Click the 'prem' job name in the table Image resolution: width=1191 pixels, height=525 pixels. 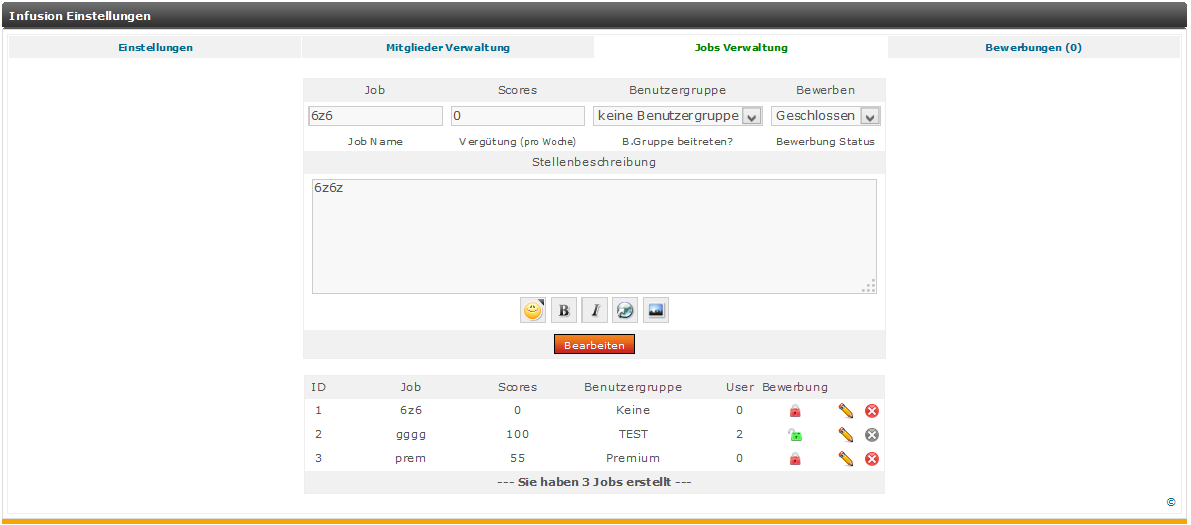(411, 459)
